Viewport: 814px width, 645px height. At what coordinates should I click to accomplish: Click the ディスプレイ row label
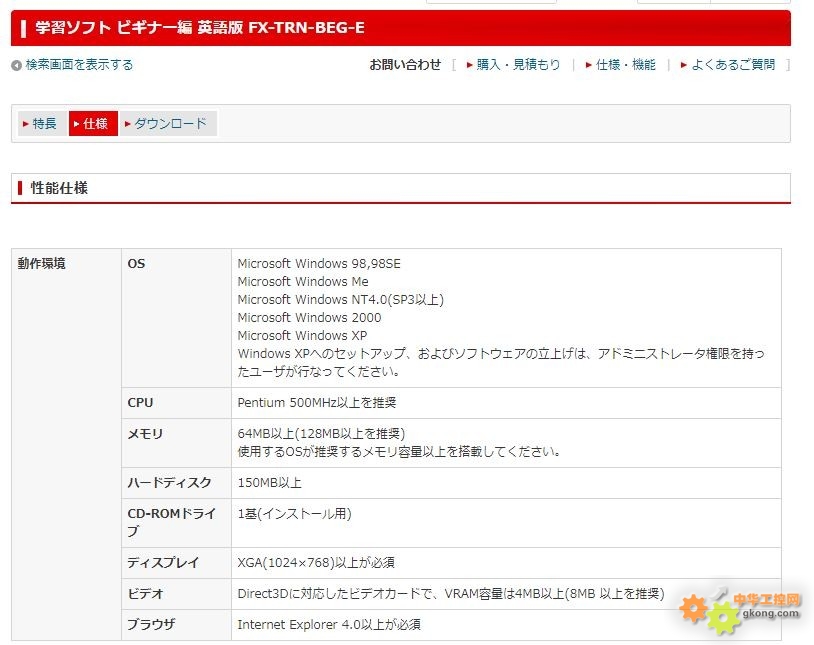point(163,562)
